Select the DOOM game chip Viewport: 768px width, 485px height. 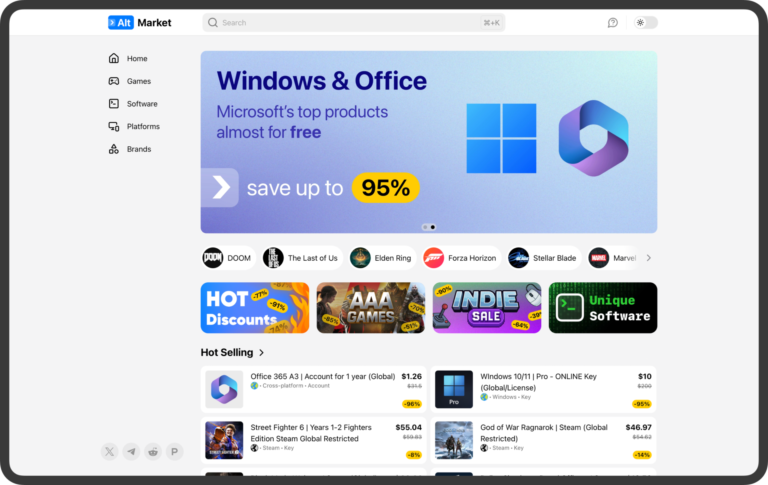coord(228,258)
